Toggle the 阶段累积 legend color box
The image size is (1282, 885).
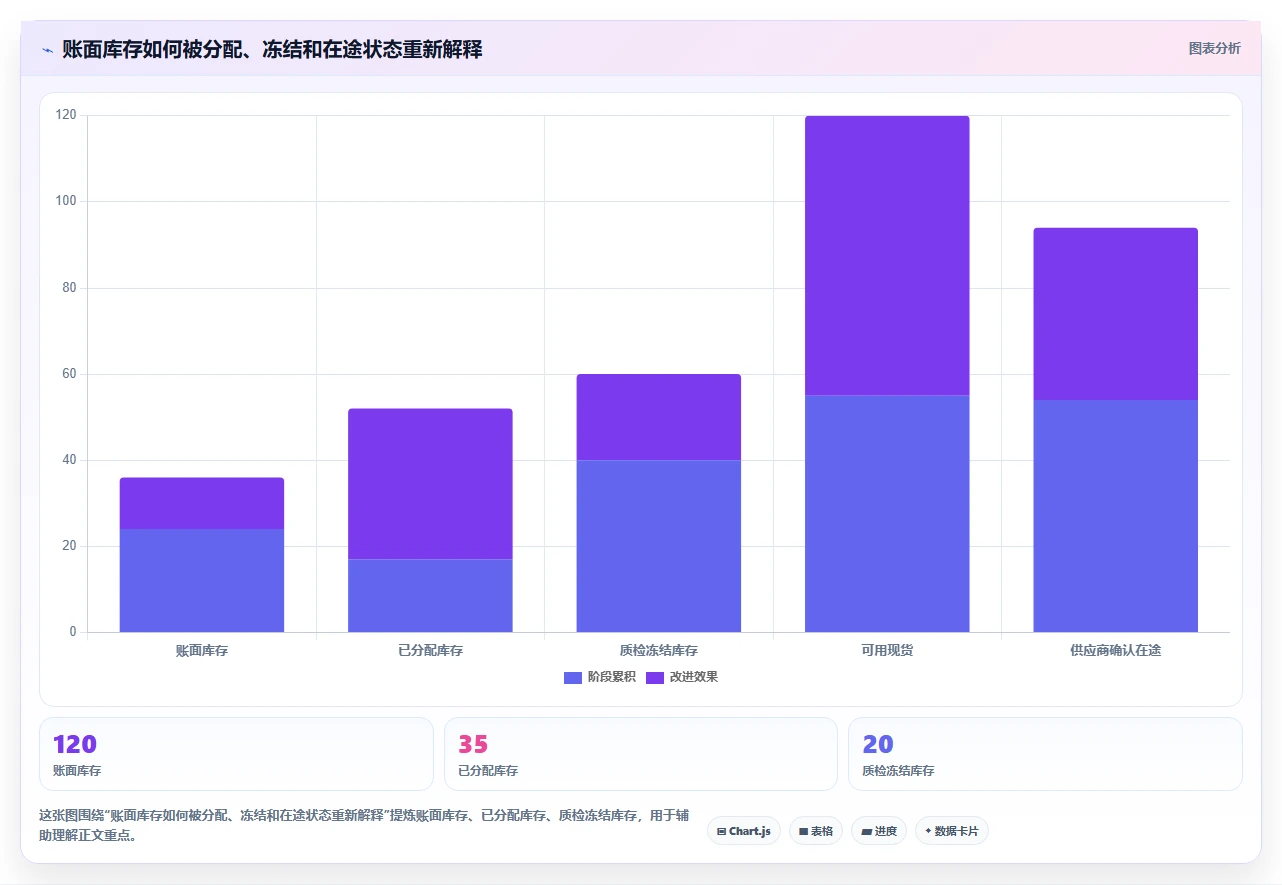click(572, 678)
